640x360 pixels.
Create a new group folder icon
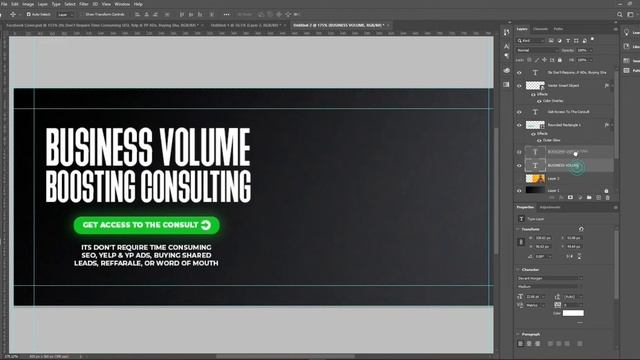589,198
